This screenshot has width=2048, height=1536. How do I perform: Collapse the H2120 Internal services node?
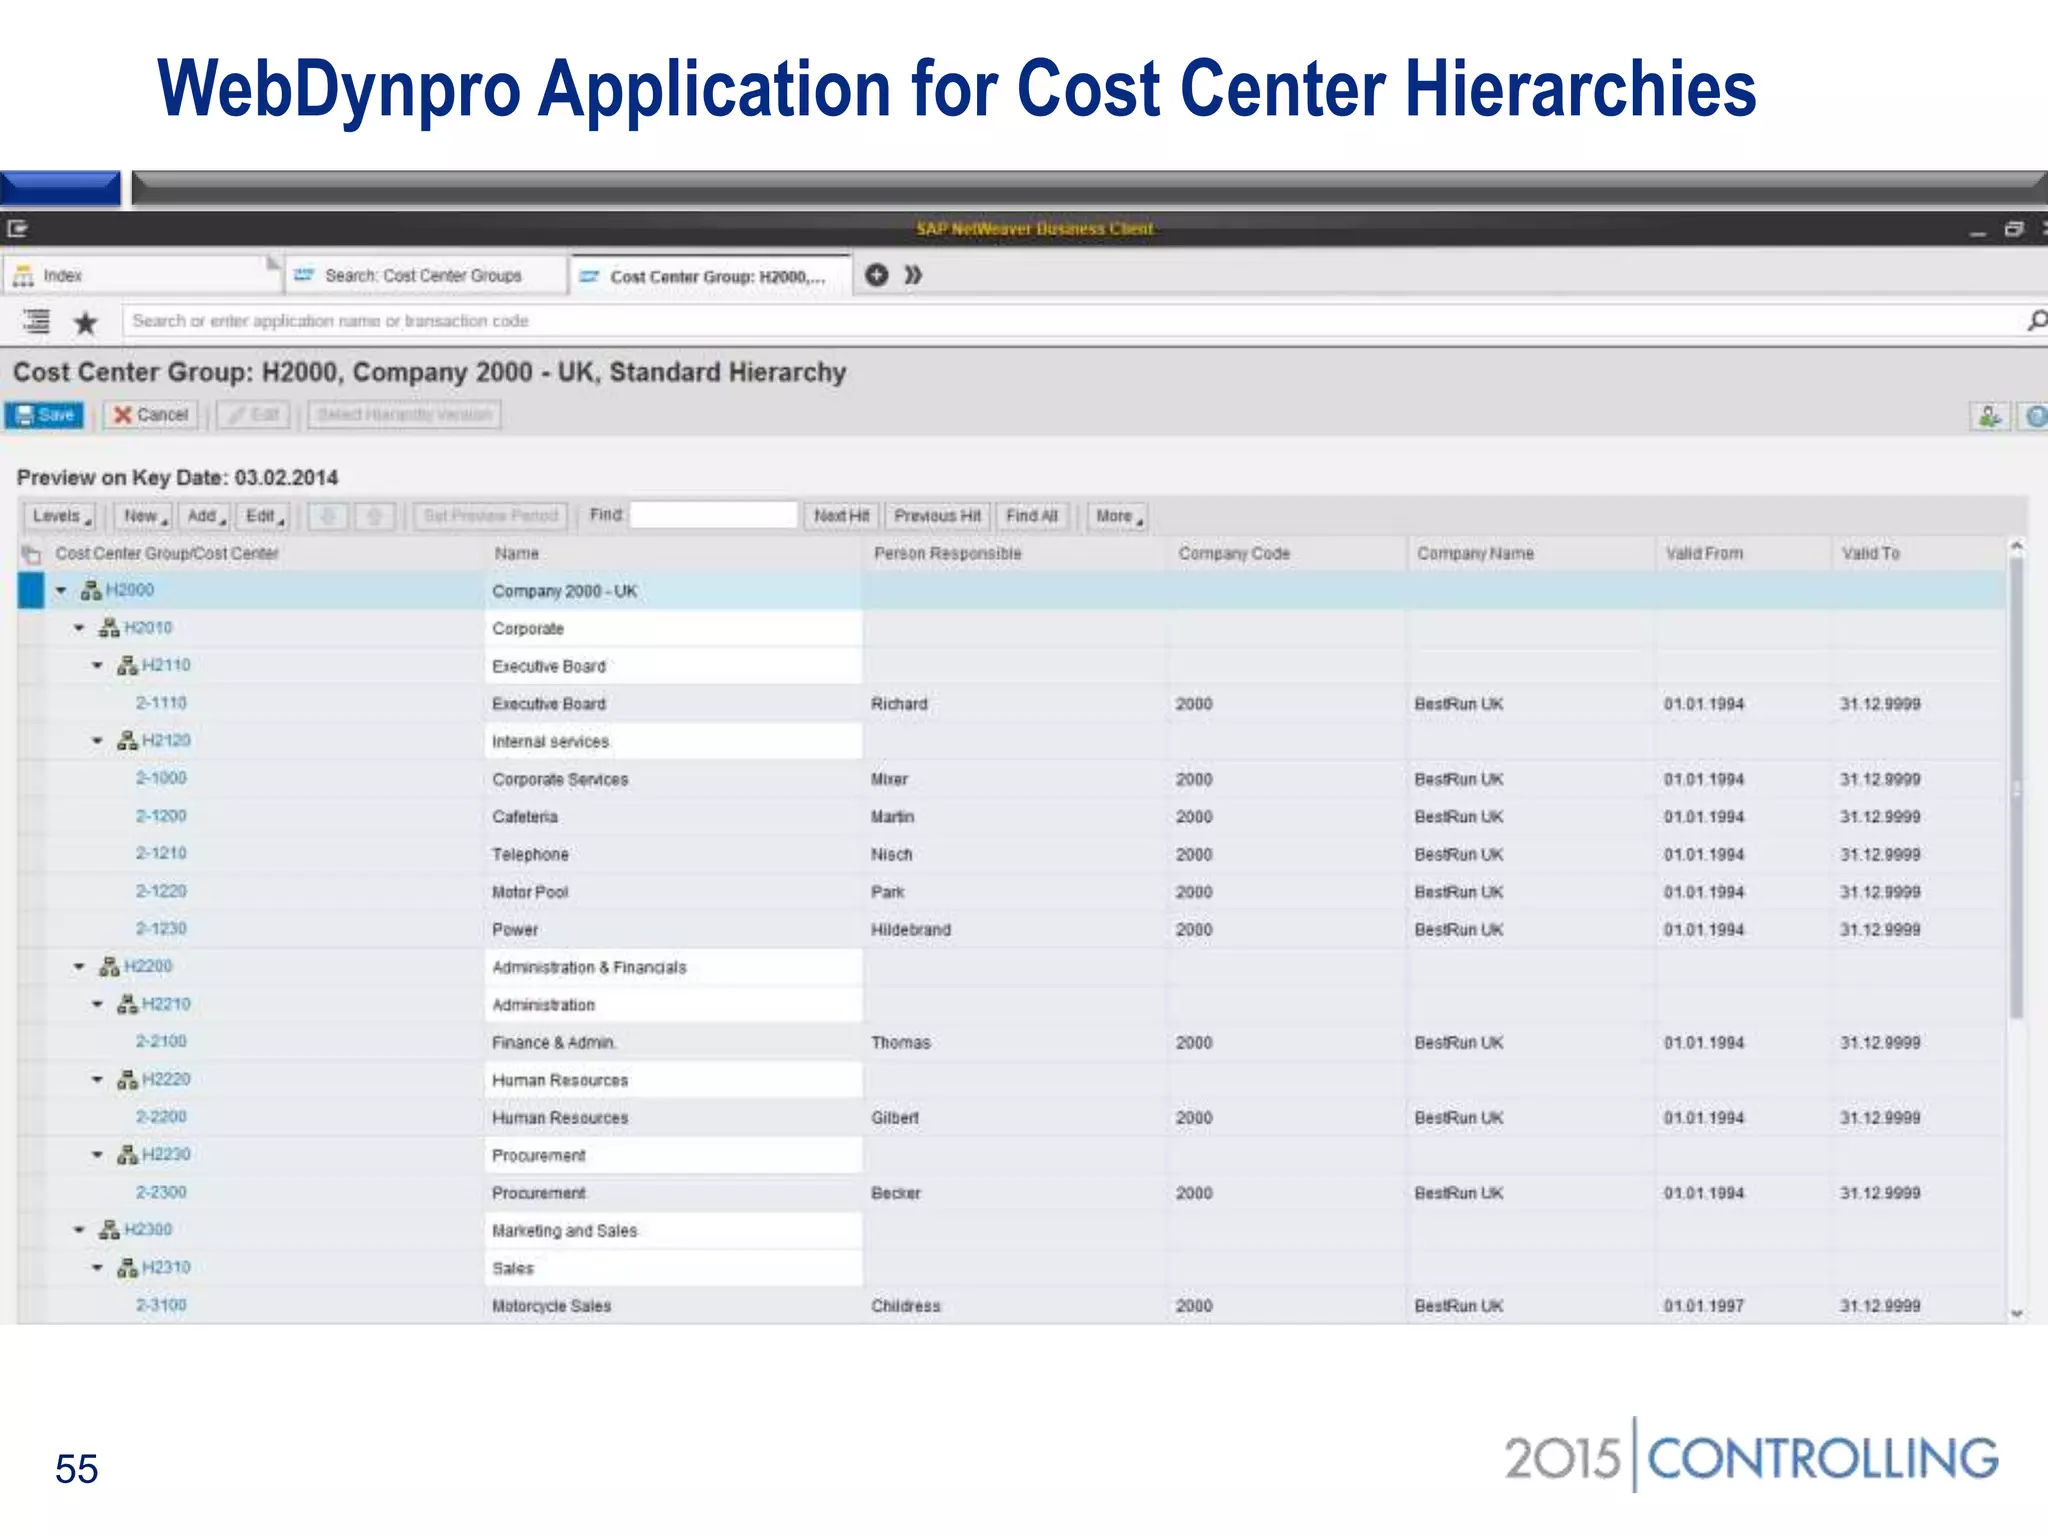[97, 741]
